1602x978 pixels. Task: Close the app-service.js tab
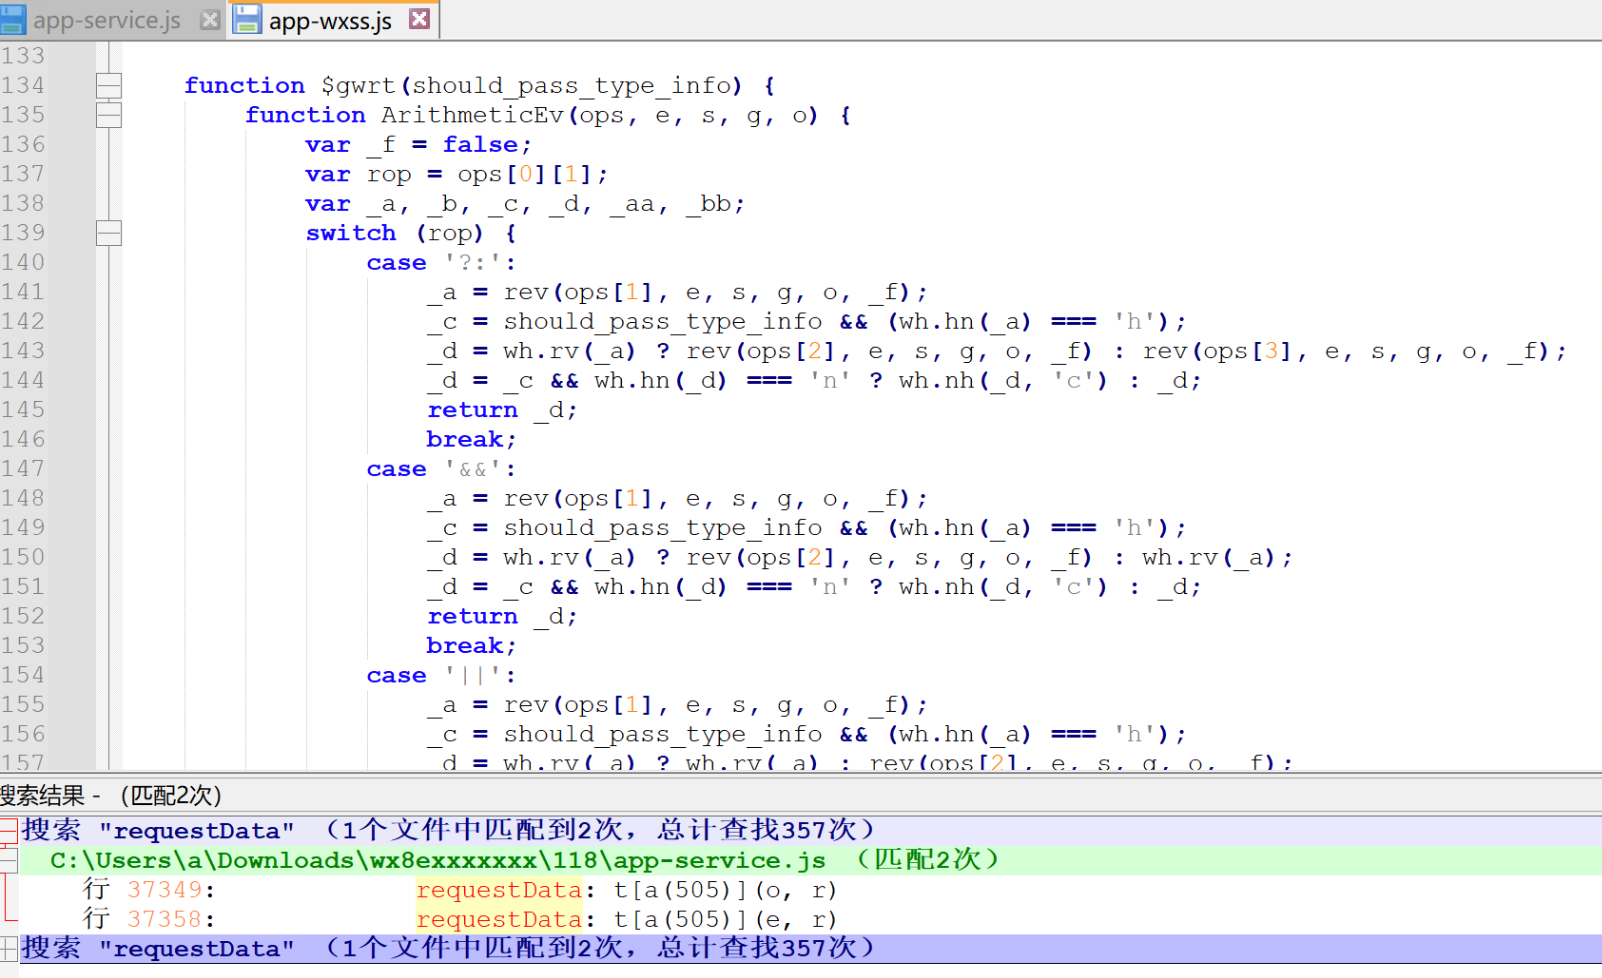pyautogui.click(x=208, y=18)
